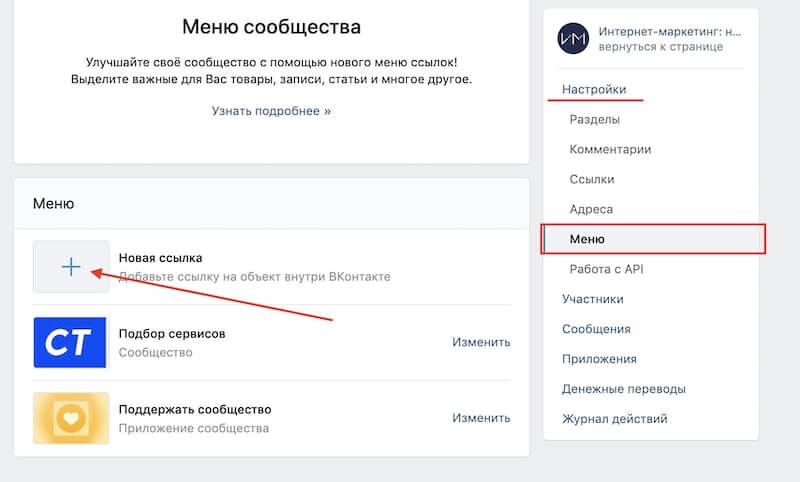Select Разделы in settings sidebar

click(594, 120)
